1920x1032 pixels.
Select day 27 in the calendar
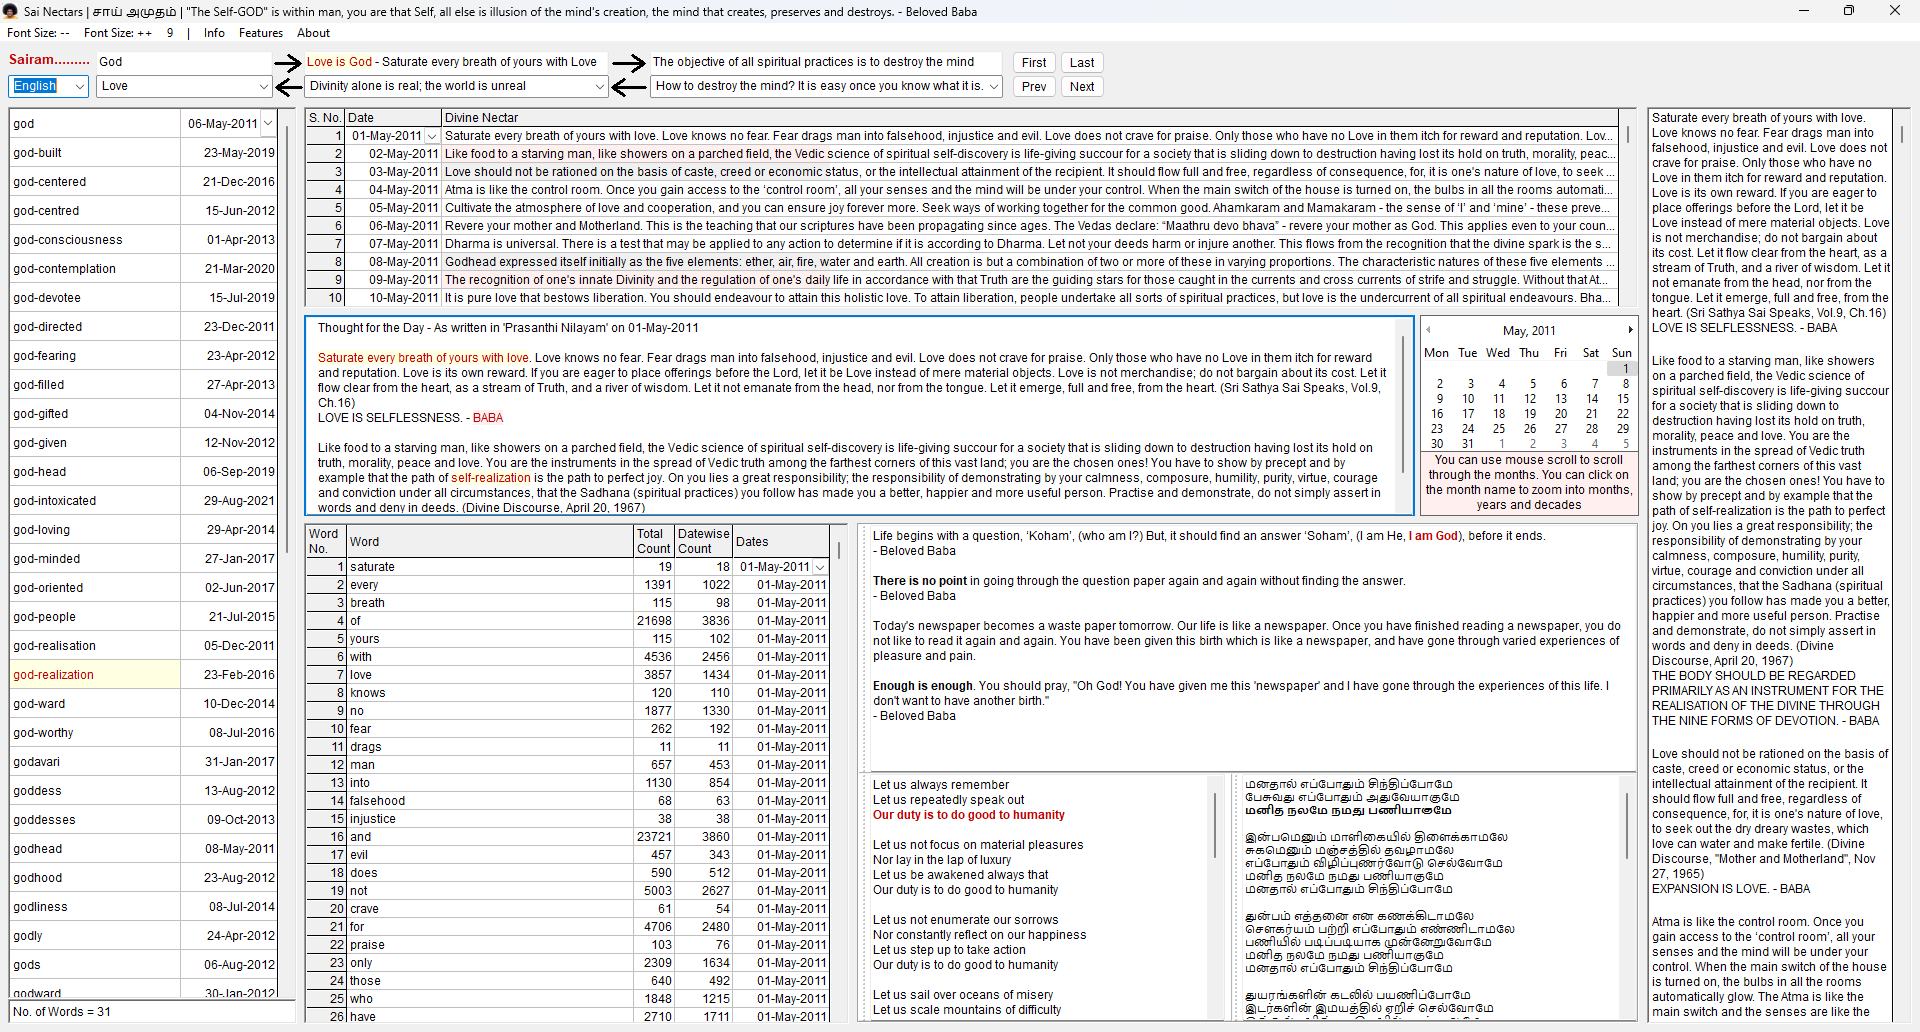tap(1561, 429)
